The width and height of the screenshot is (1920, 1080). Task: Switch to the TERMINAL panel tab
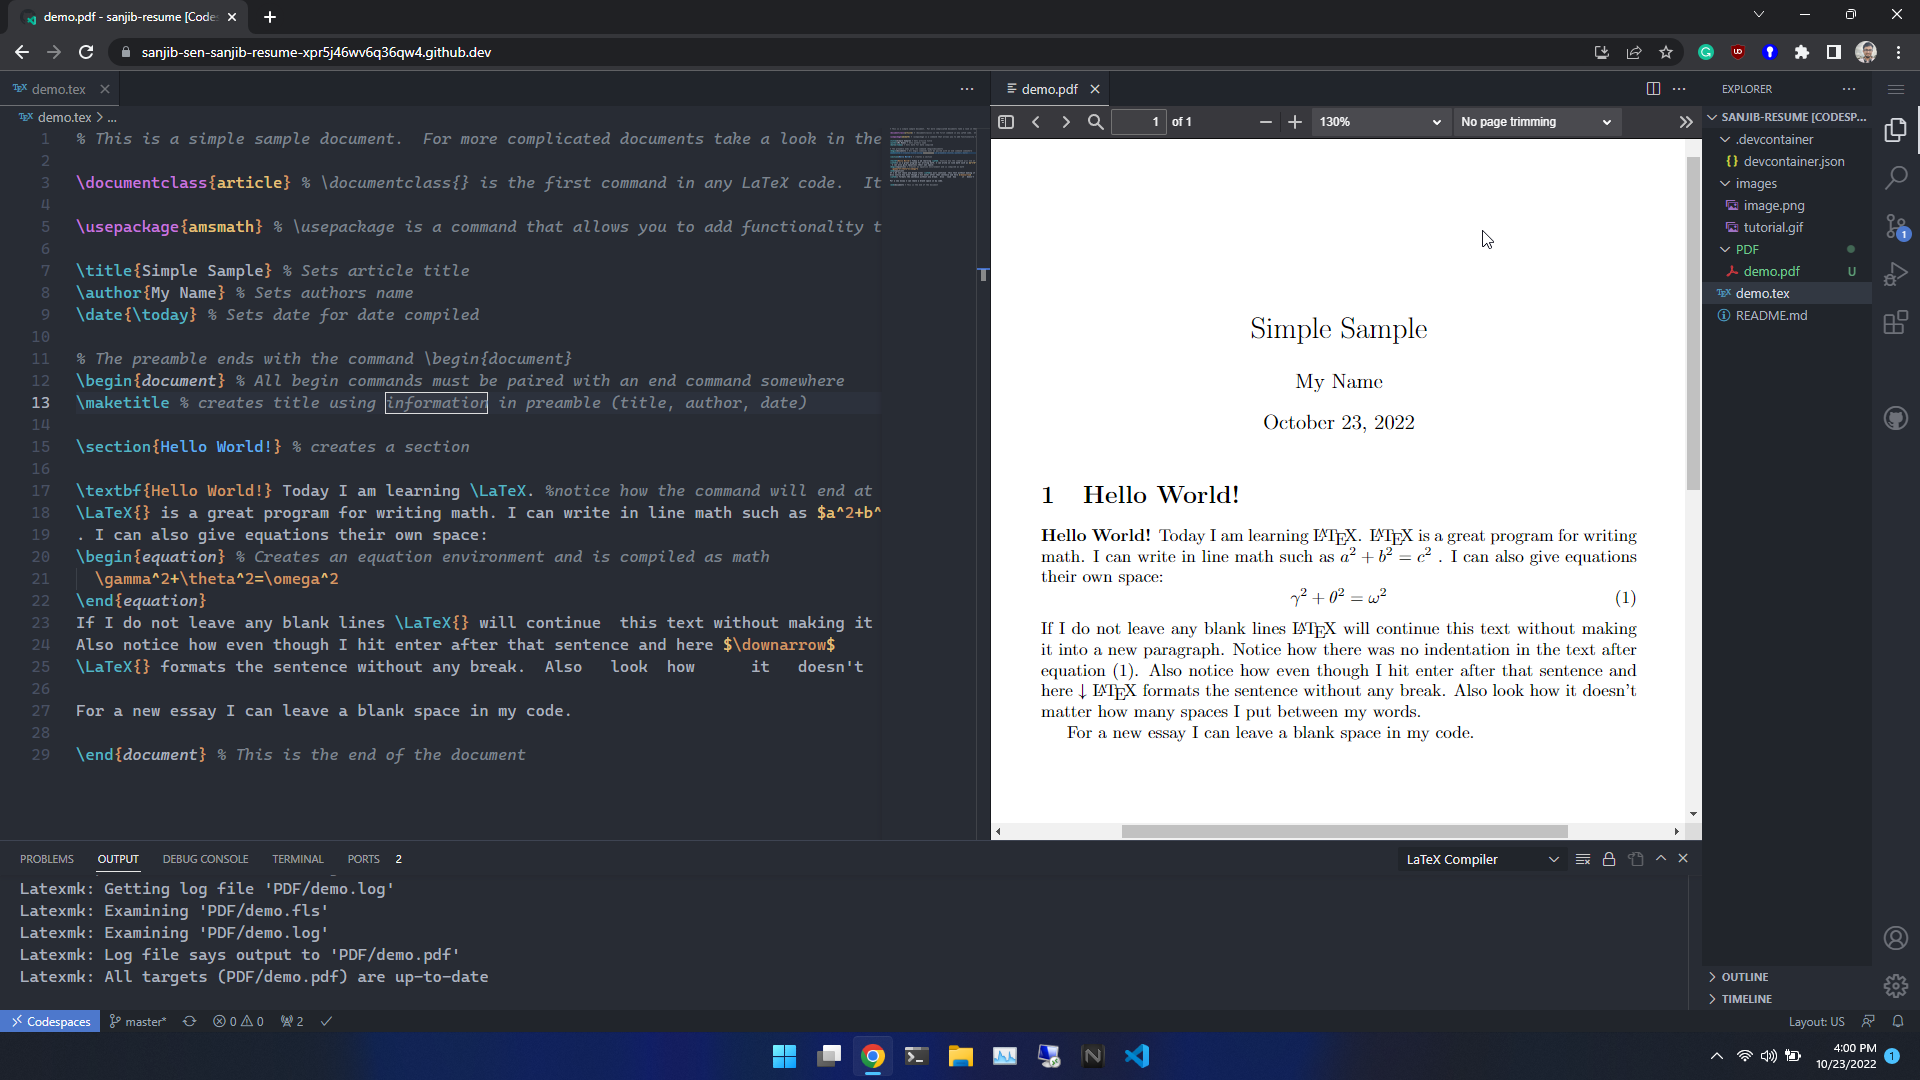click(297, 859)
